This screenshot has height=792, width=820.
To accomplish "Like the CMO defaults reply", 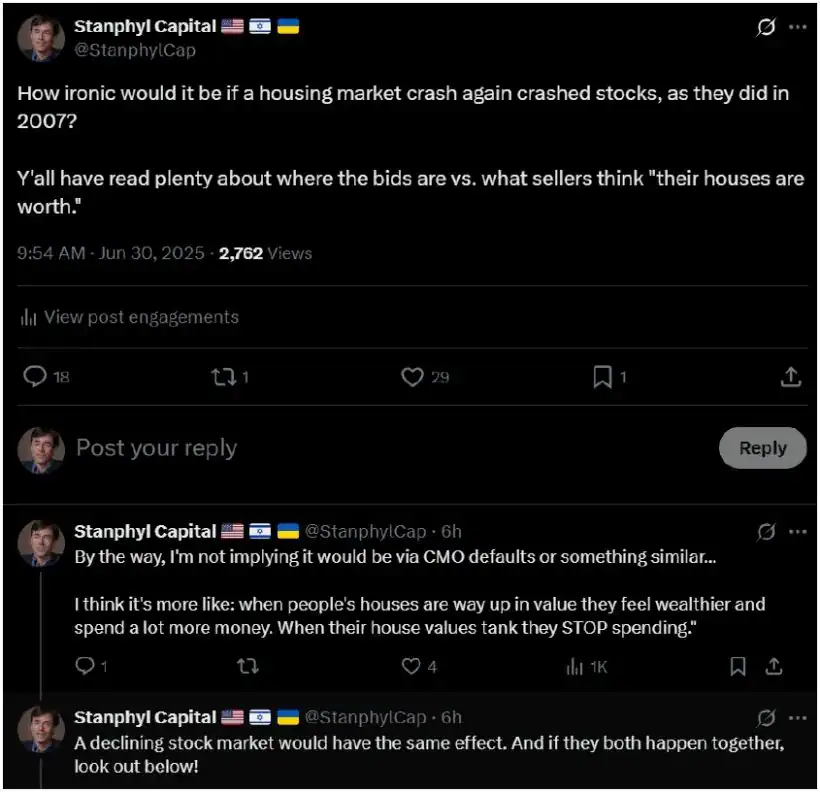I will [409, 666].
